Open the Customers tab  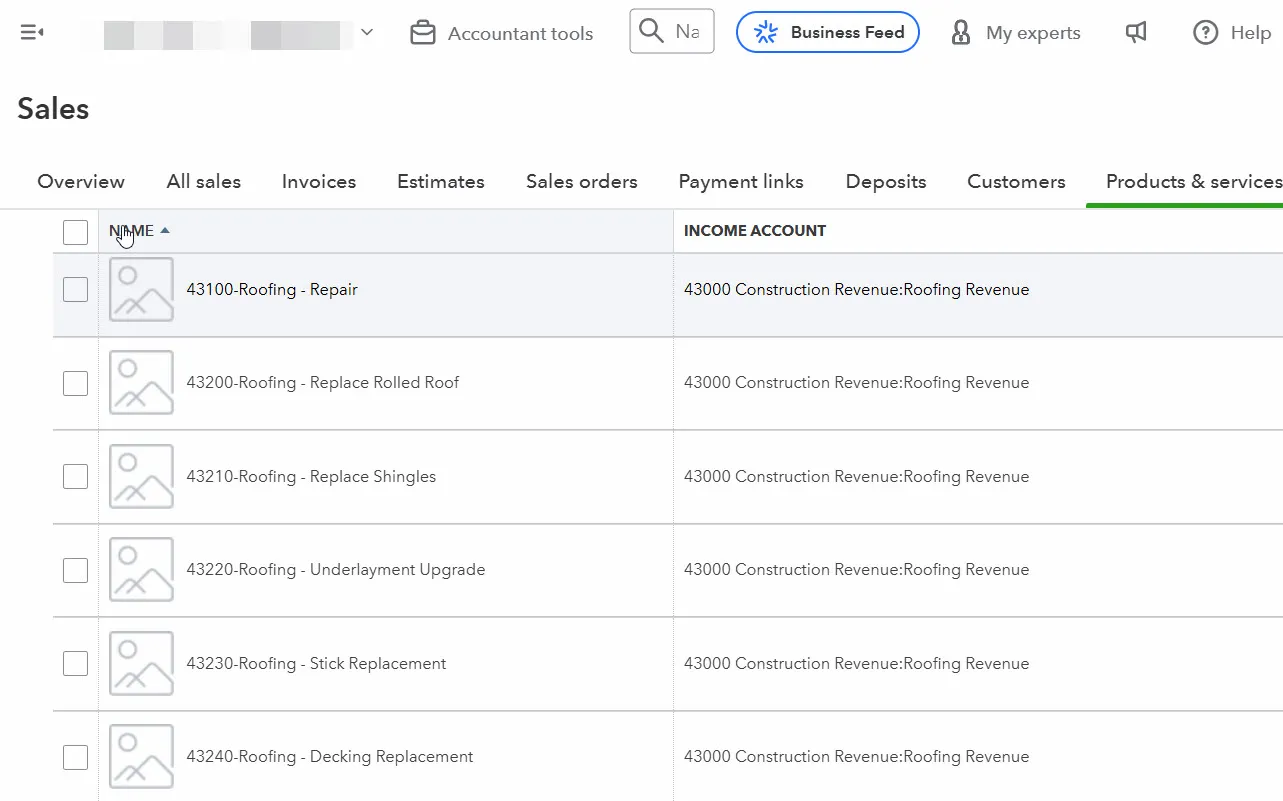coord(1016,182)
